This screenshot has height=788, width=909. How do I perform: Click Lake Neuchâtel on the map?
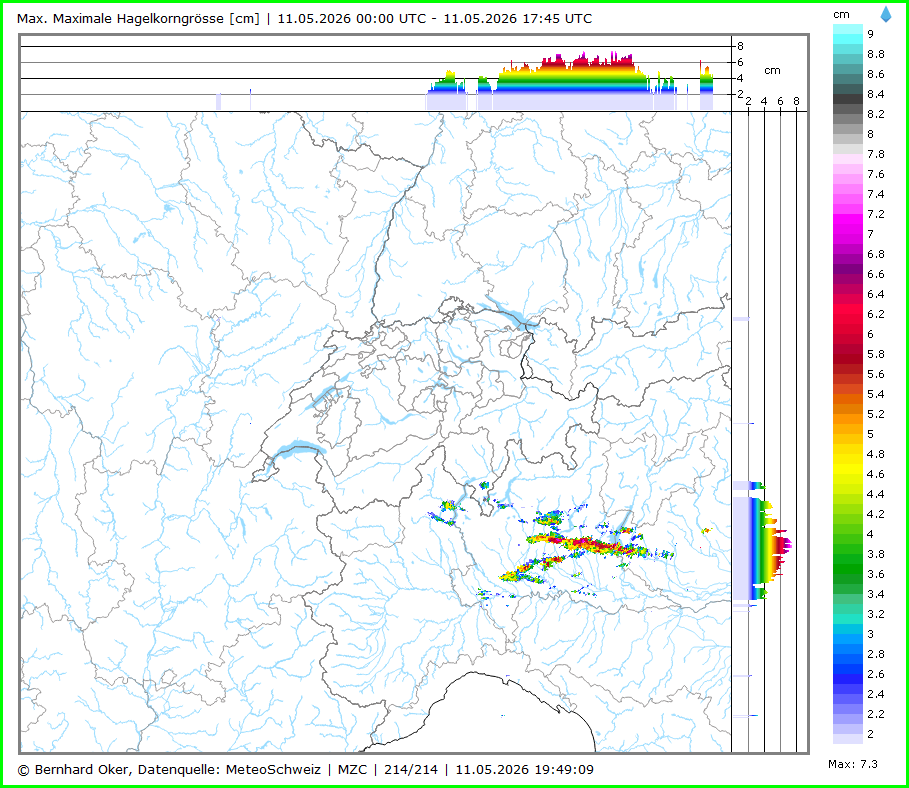tap(326, 396)
